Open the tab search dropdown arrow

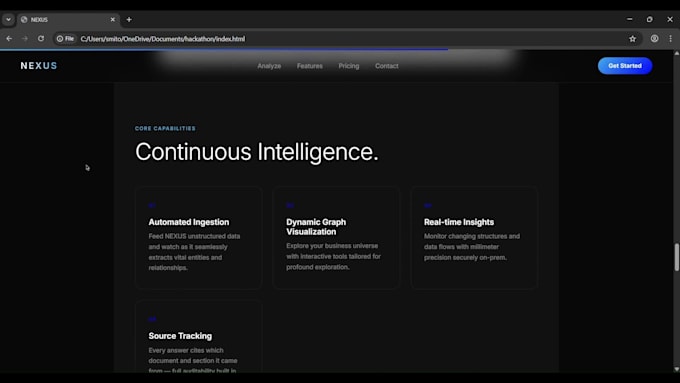coord(8,20)
